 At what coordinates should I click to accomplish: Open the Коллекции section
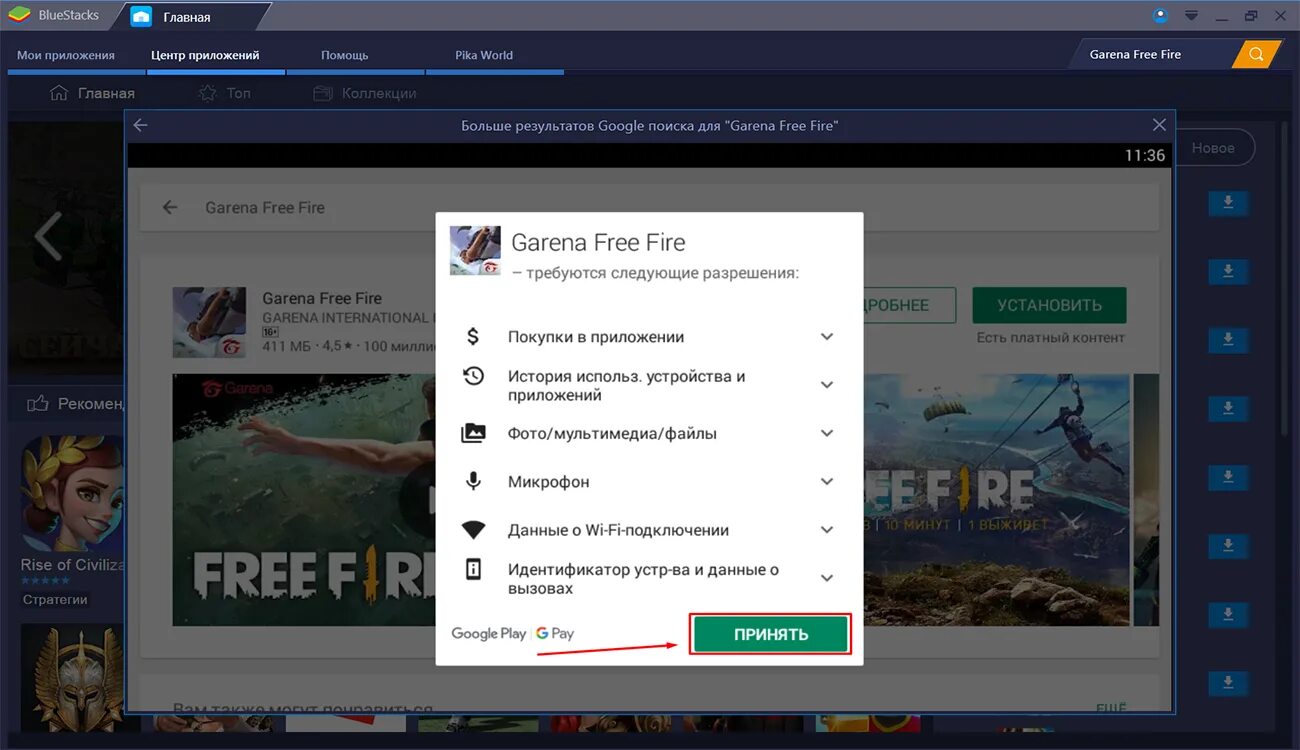click(x=365, y=93)
